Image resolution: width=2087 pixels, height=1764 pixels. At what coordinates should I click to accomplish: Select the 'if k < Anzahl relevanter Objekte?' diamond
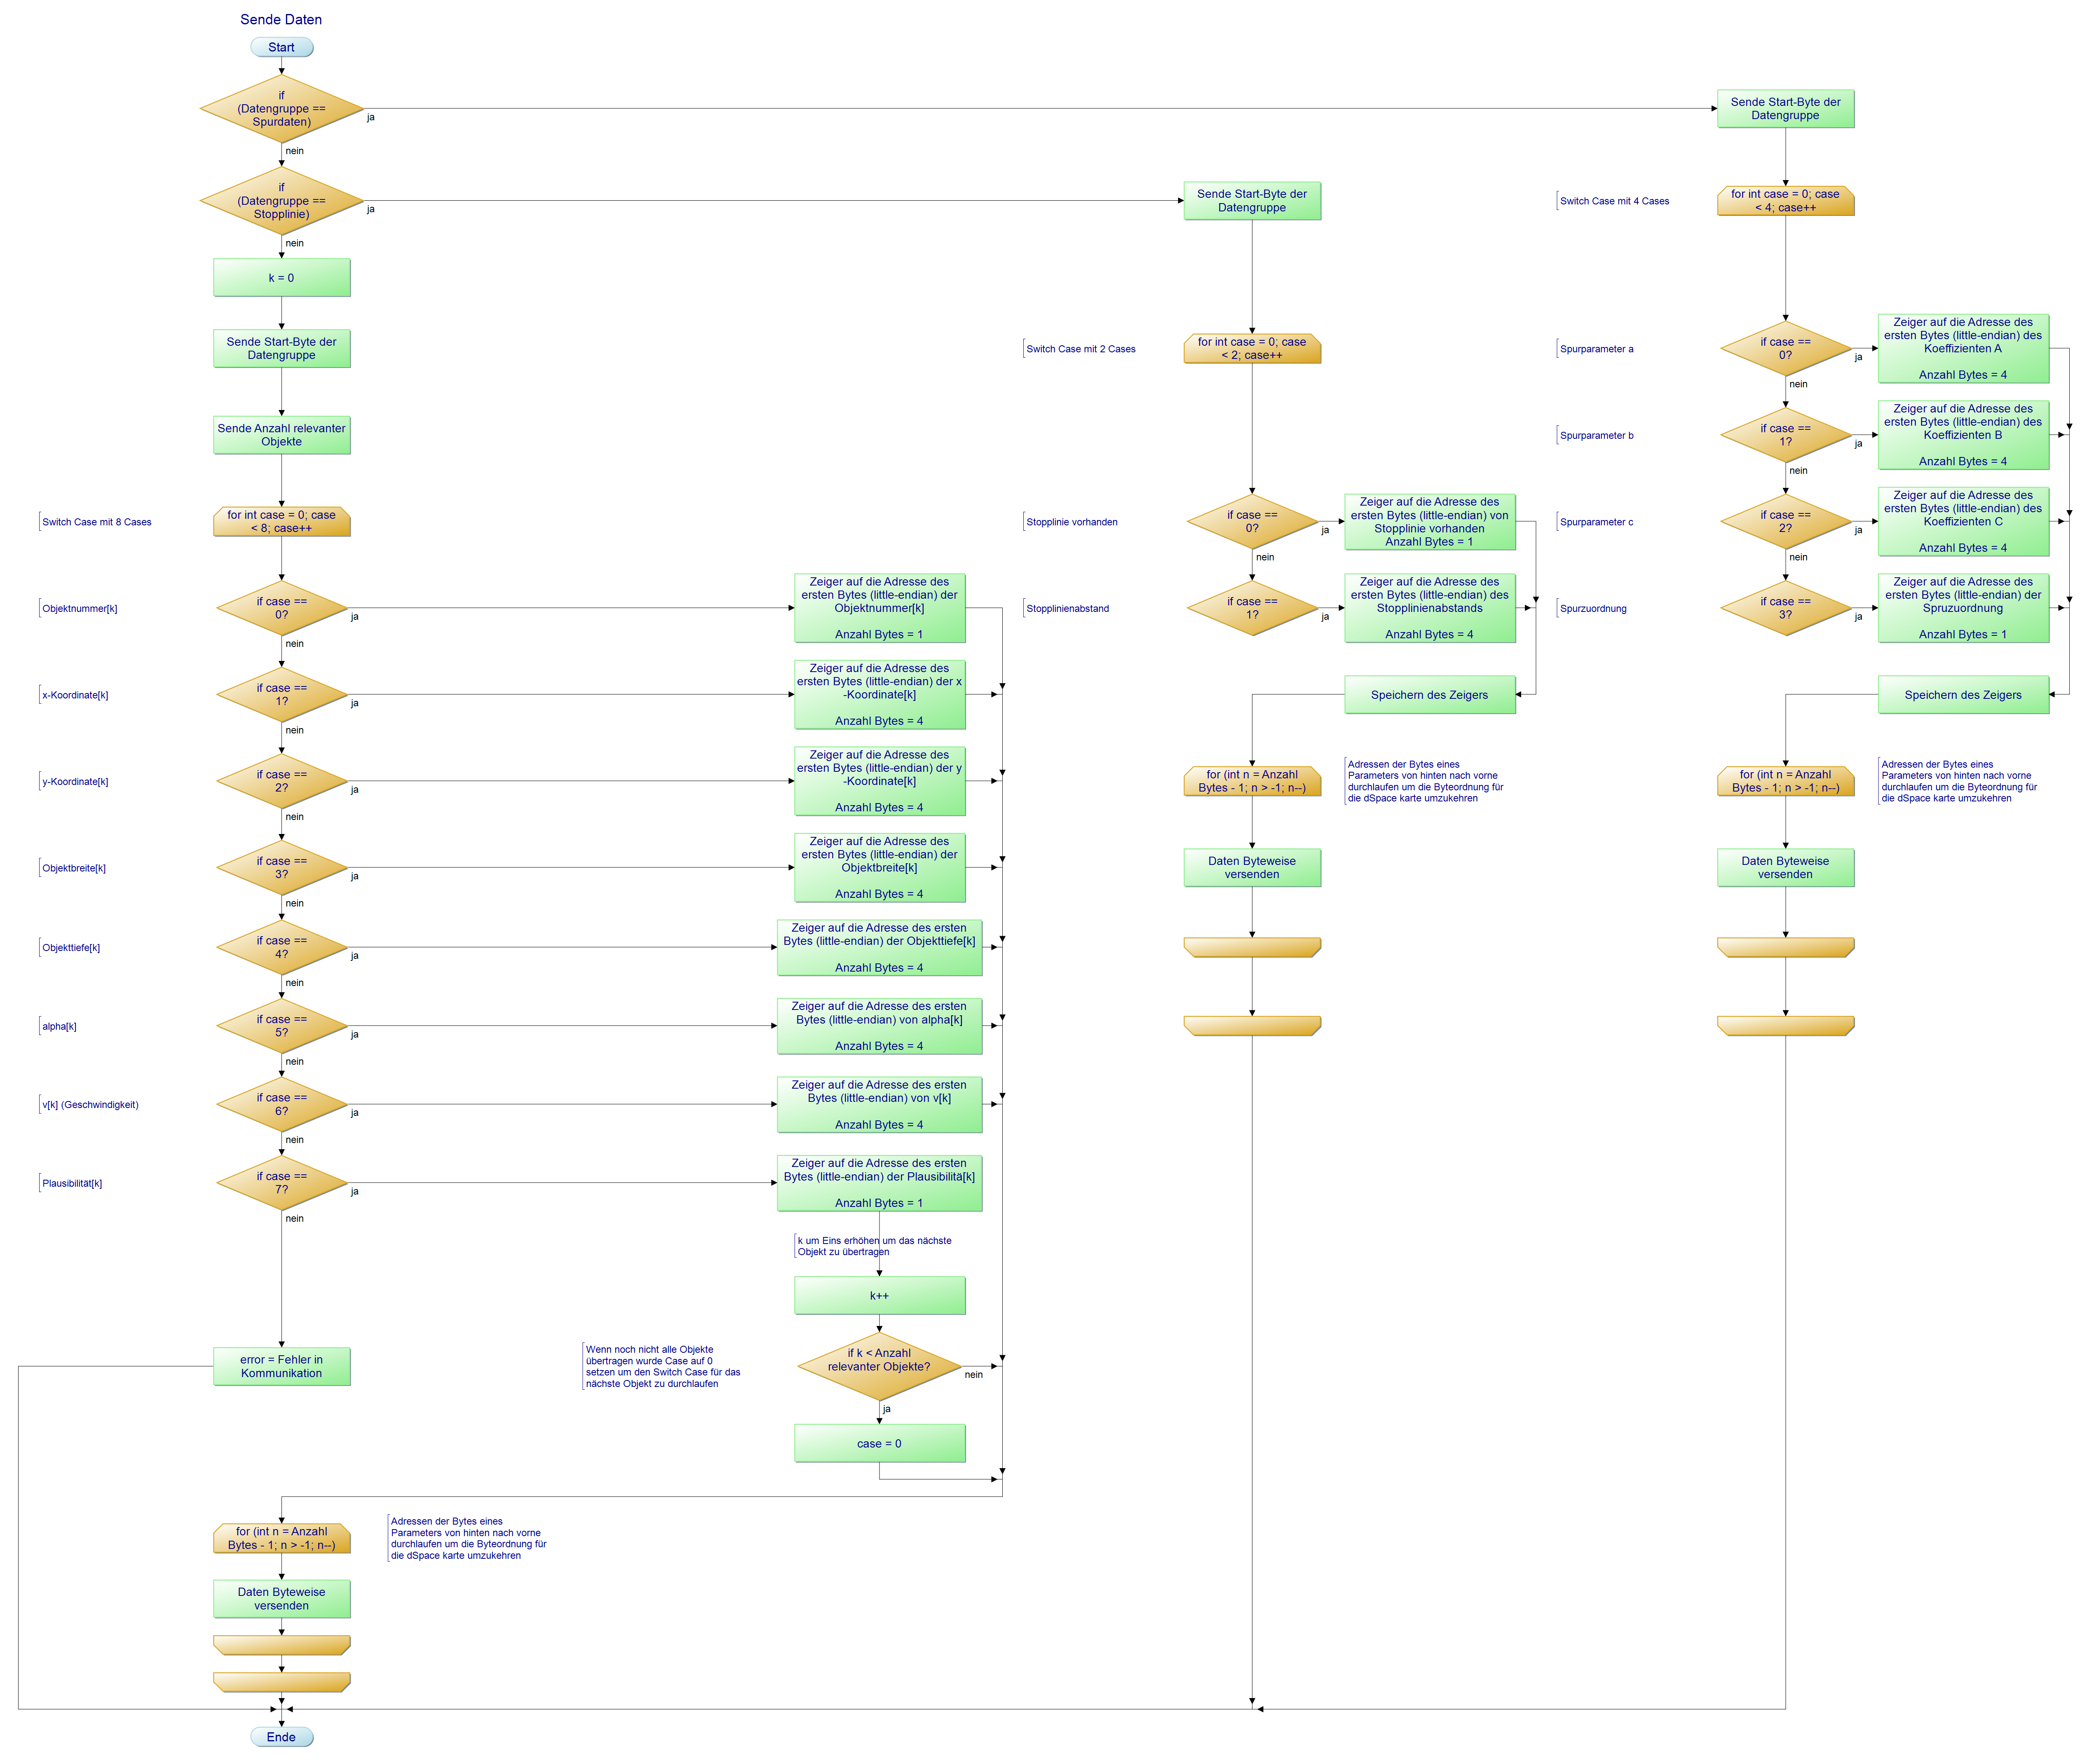pos(879,1366)
